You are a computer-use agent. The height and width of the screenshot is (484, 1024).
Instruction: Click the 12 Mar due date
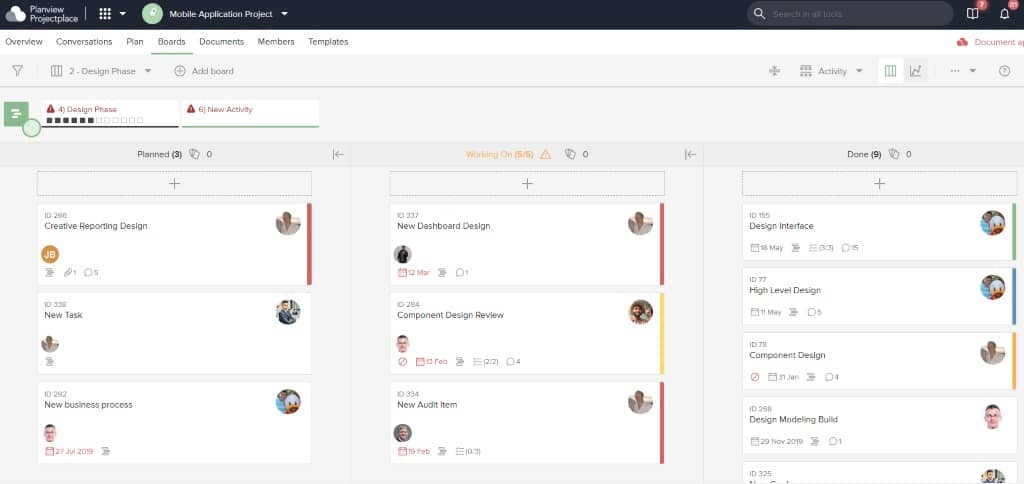(x=413, y=272)
